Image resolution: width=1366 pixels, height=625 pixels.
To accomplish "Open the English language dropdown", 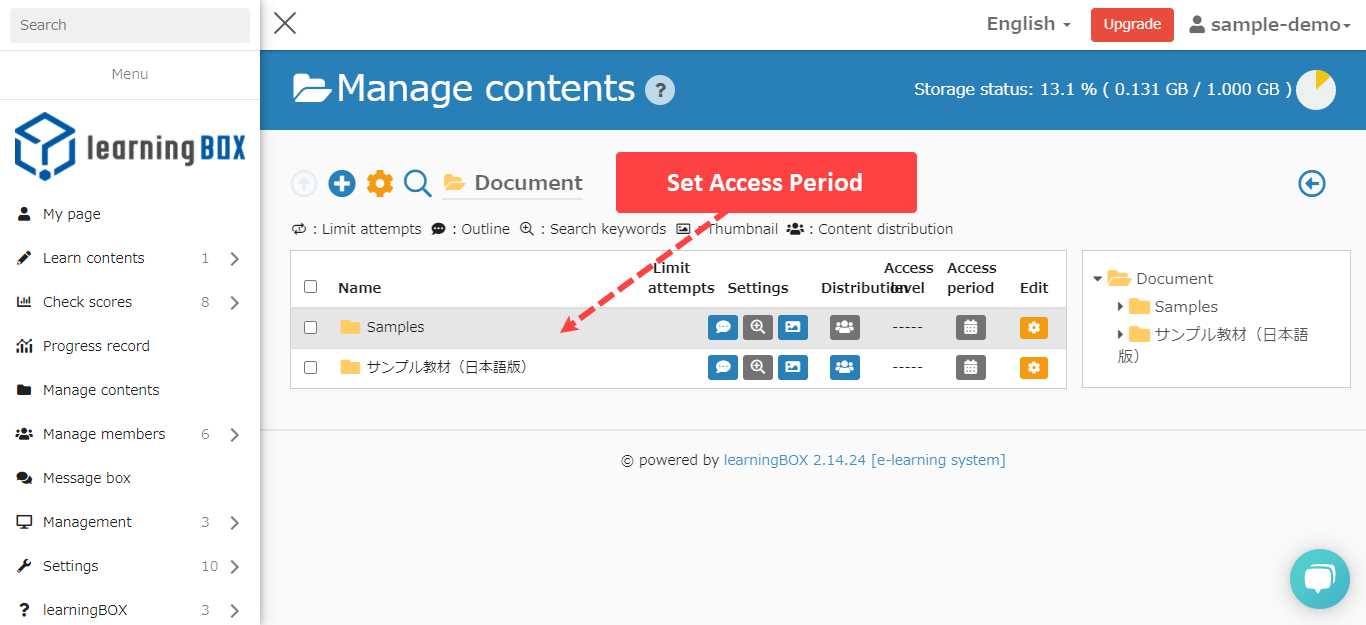I will [x=1028, y=24].
